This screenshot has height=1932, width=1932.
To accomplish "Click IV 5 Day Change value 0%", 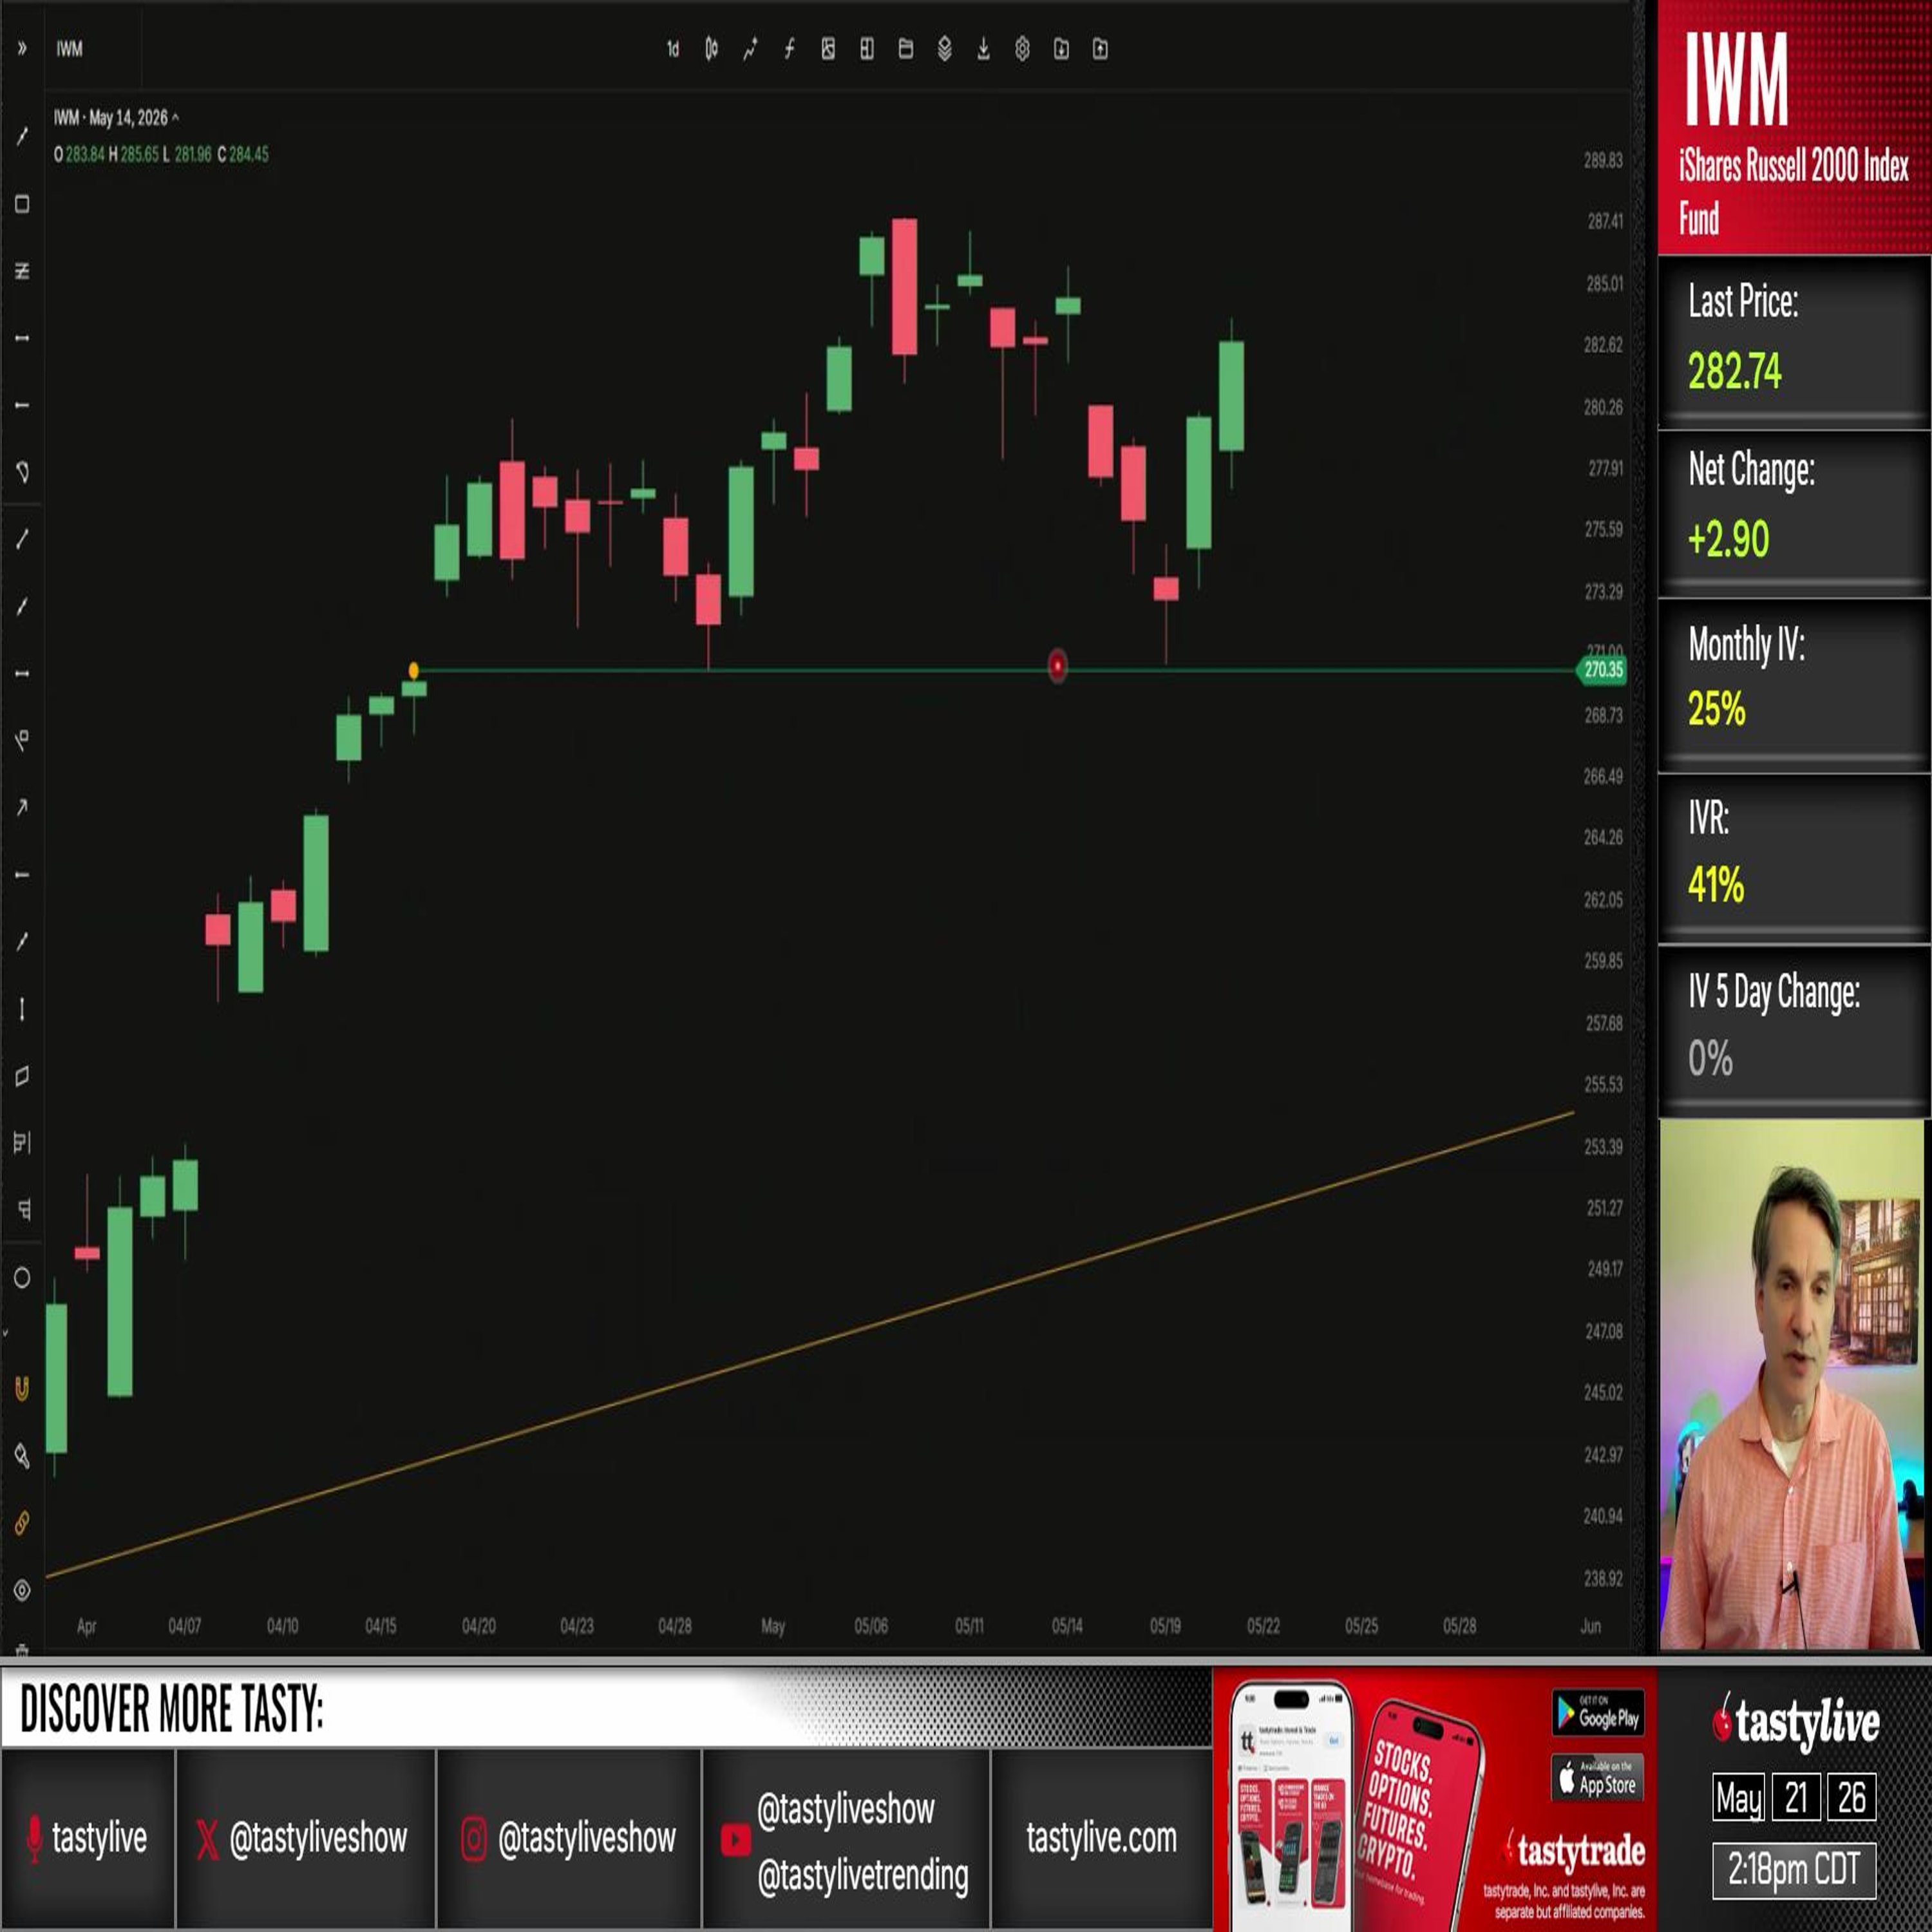I will pos(1710,1059).
